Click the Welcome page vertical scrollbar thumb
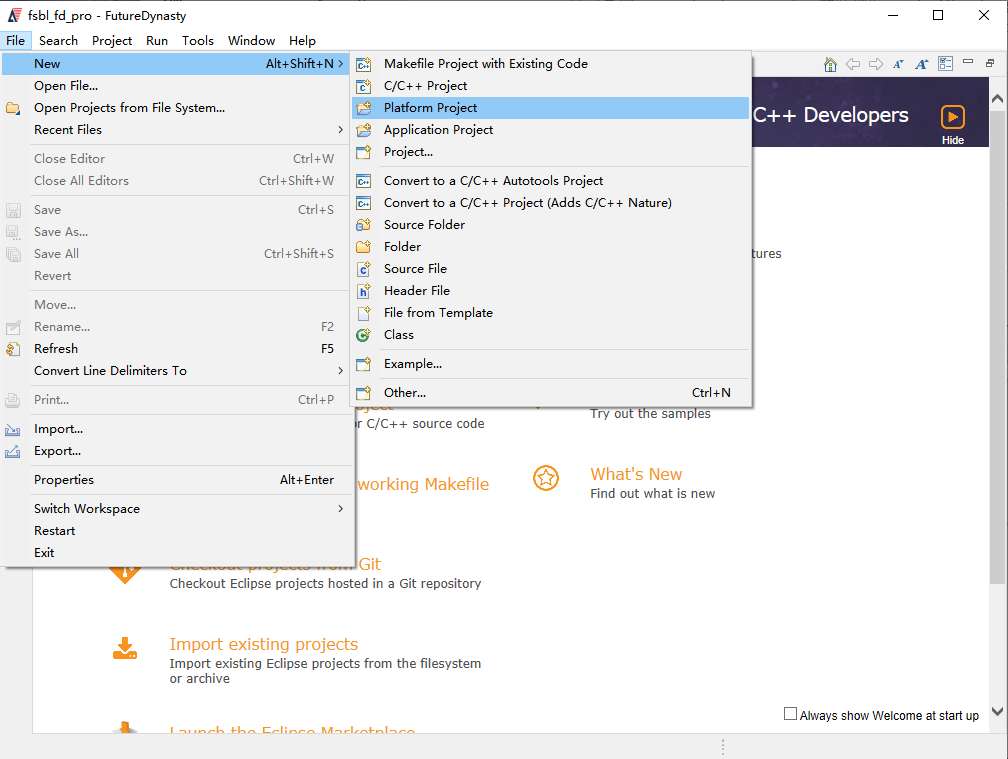The width and height of the screenshot is (1008, 759). tap(997, 347)
